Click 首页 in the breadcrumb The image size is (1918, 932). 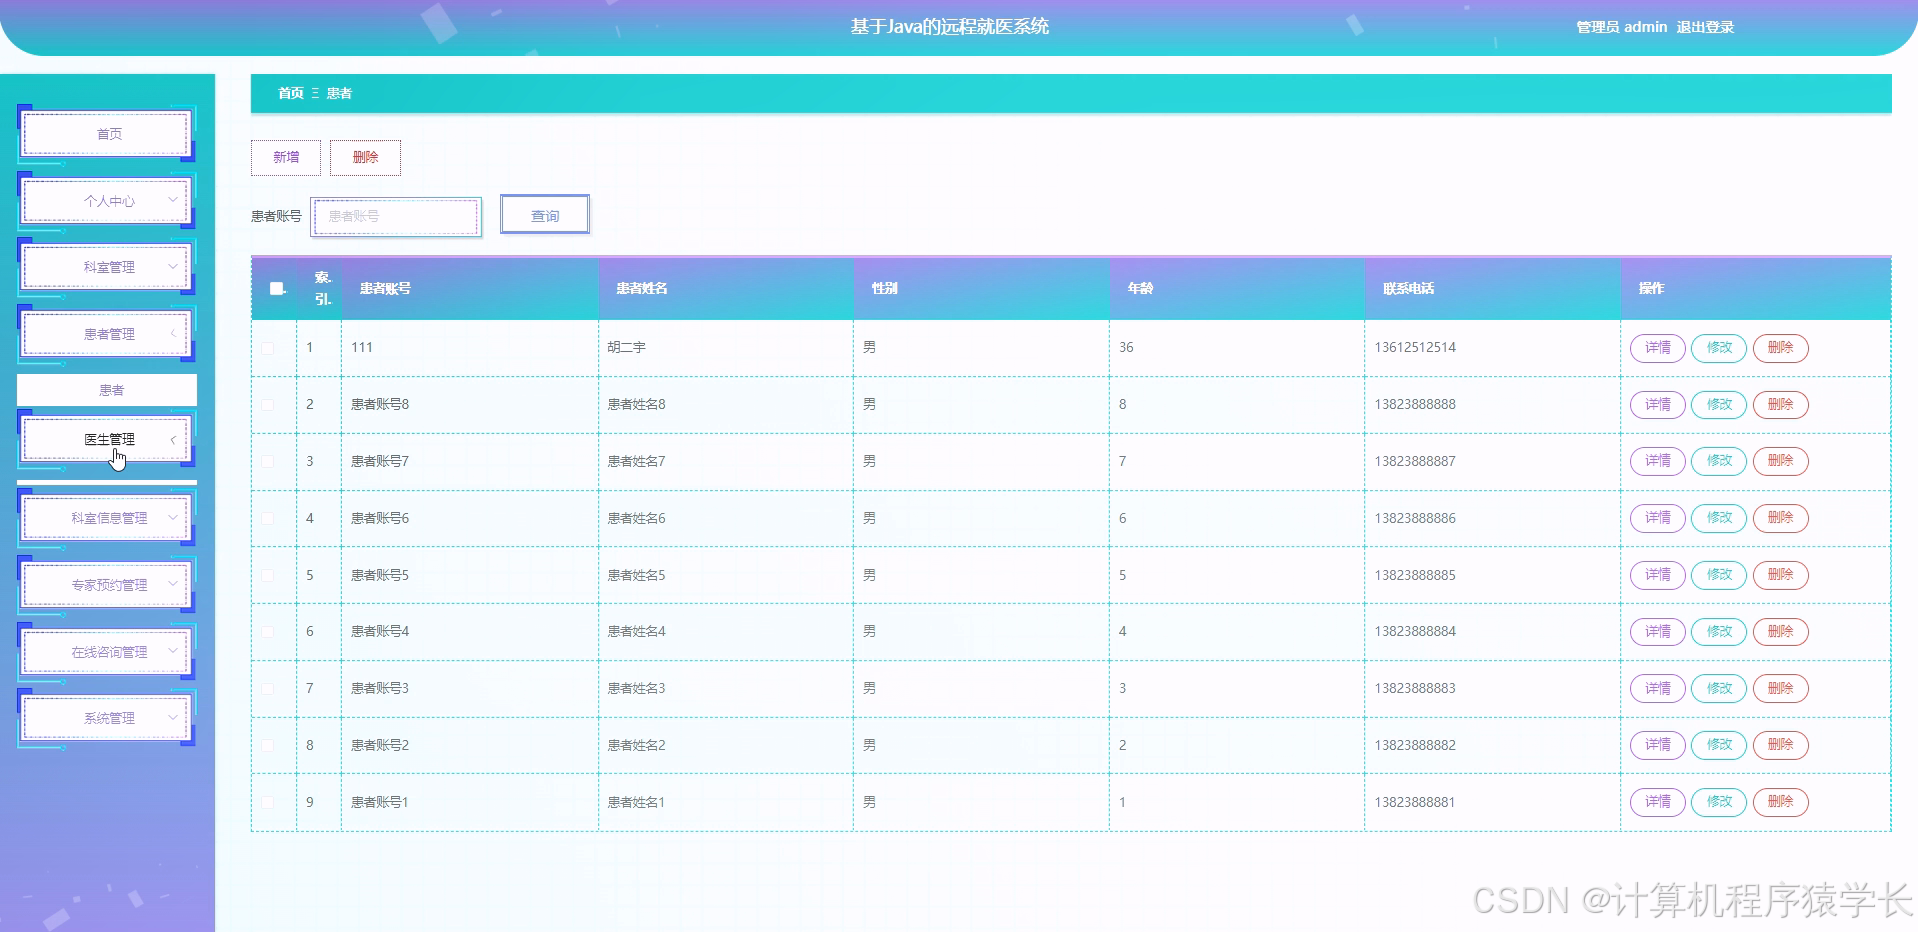coord(291,93)
